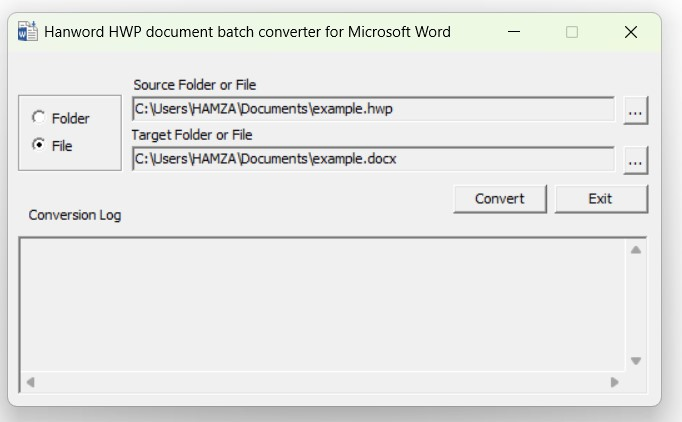Click the Word document app icon in title bar

coord(28,31)
